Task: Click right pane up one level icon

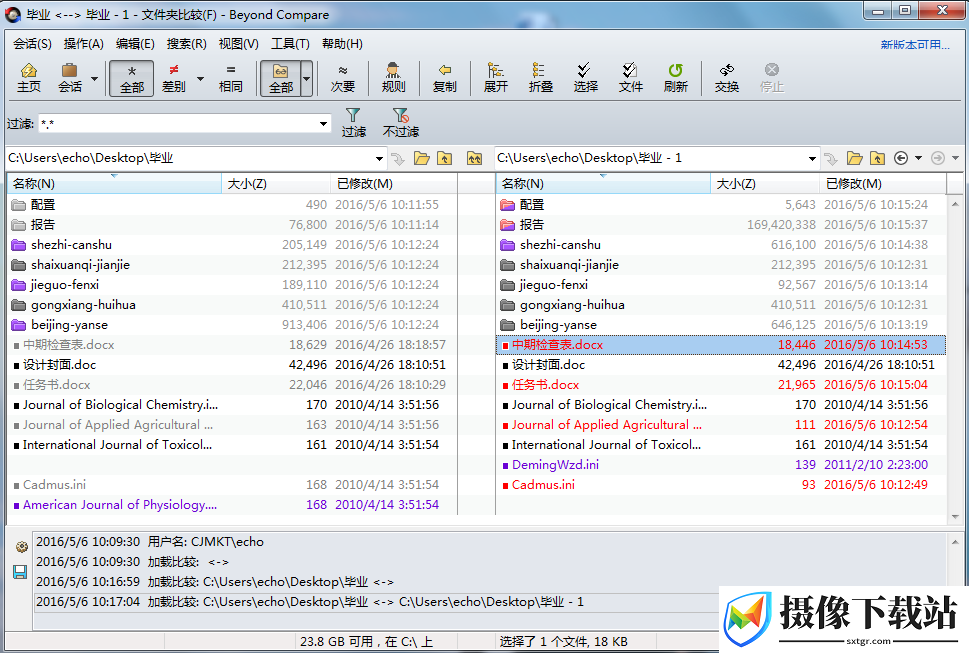Action: pyautogui.click(x=877, y=159)
